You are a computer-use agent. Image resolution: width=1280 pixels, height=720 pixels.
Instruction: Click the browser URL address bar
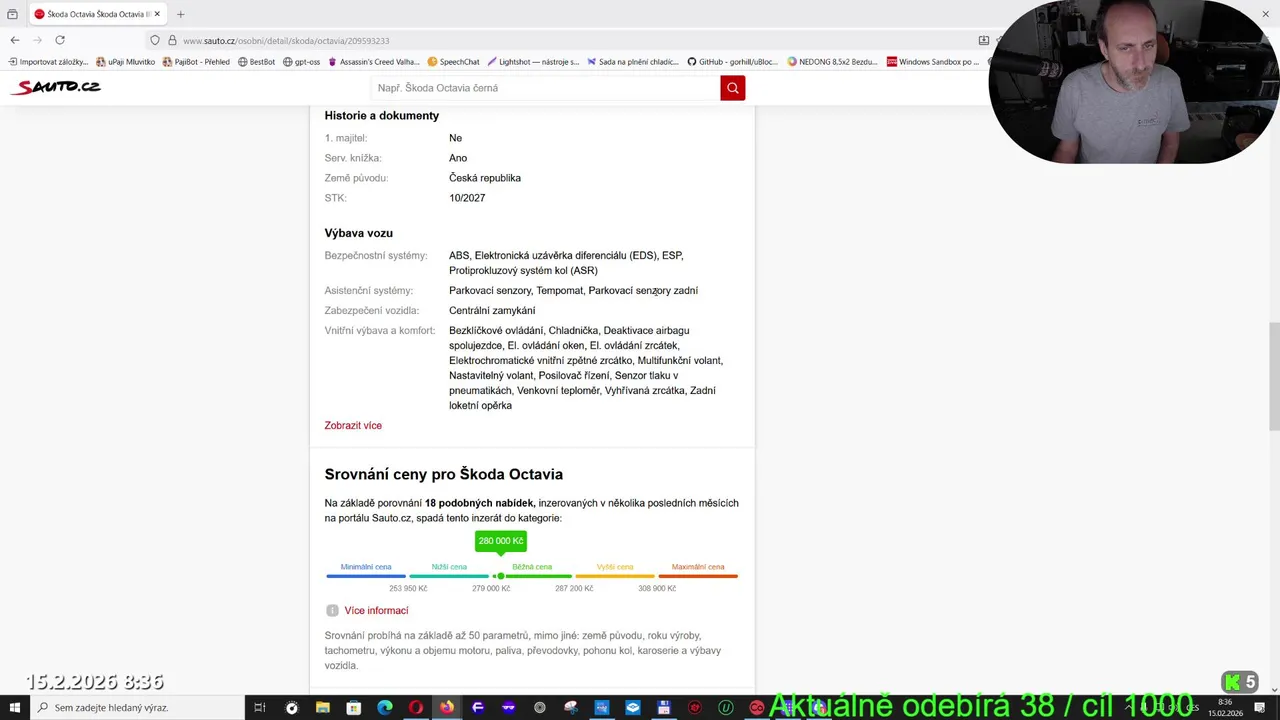pos(560,40)
